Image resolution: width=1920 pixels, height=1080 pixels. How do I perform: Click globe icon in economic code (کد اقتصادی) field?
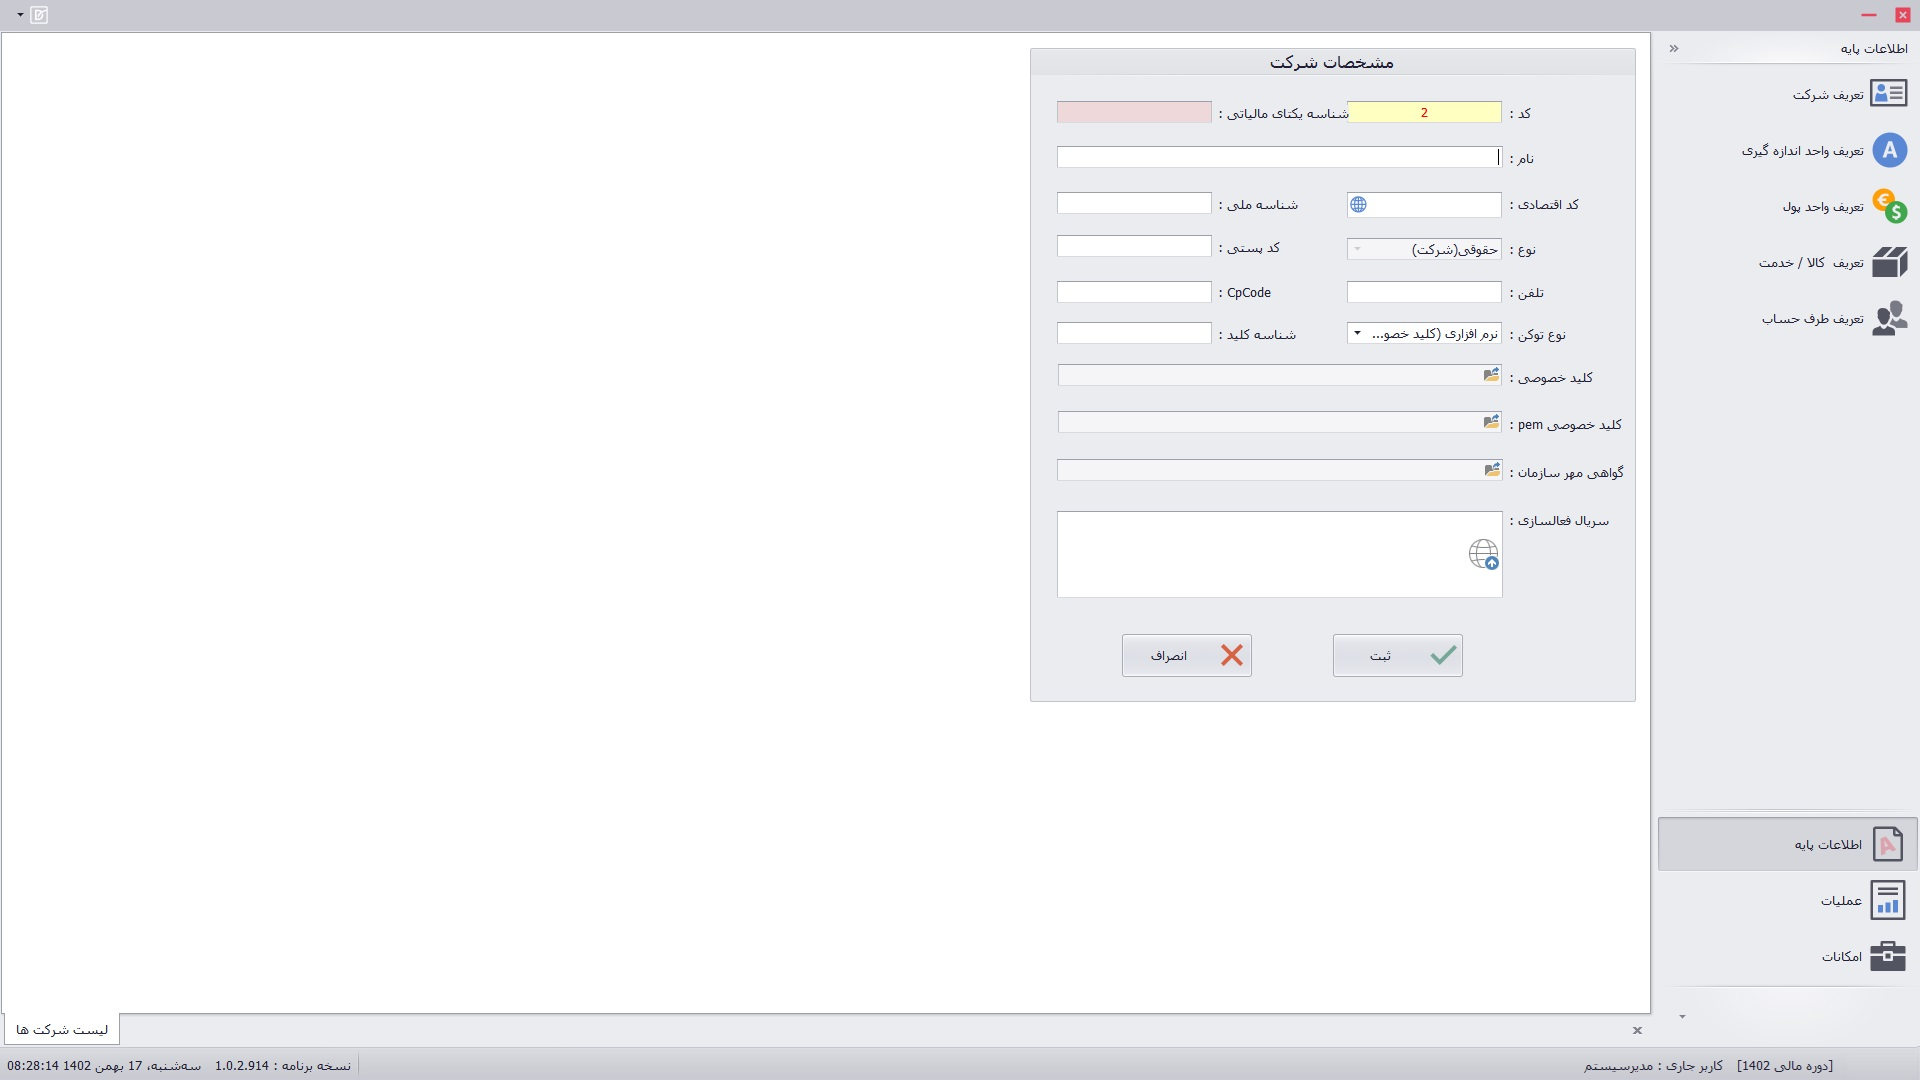(1358, 204)
